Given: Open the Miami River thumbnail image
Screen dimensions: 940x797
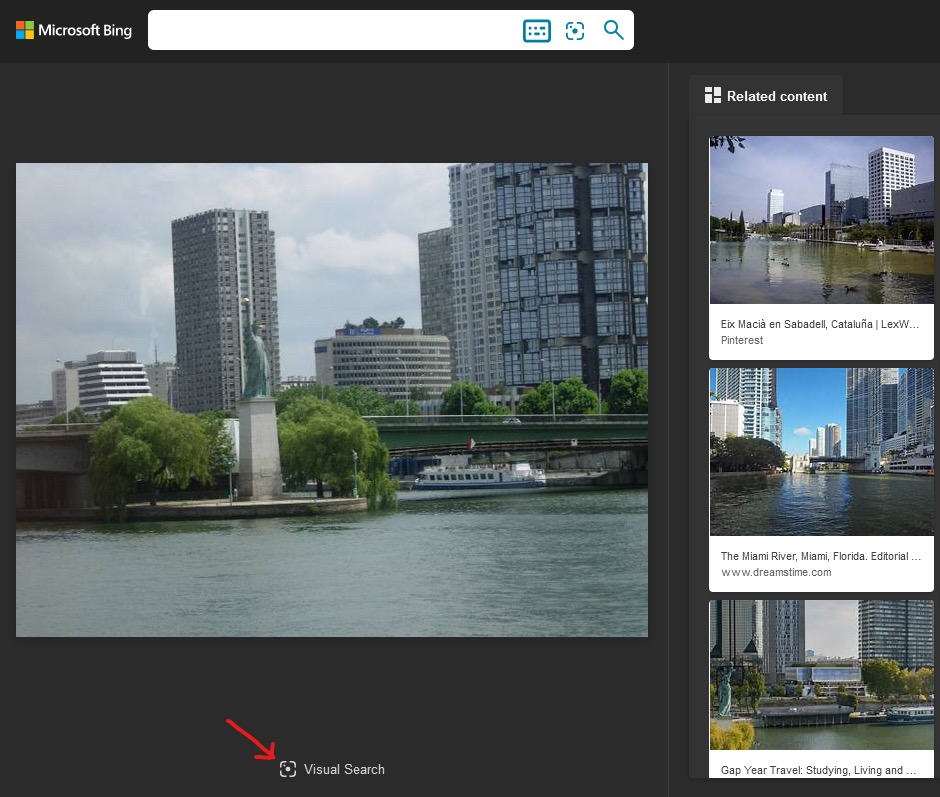Looking at the screenshot, I should pyautogui.click(x=821, y=452).
